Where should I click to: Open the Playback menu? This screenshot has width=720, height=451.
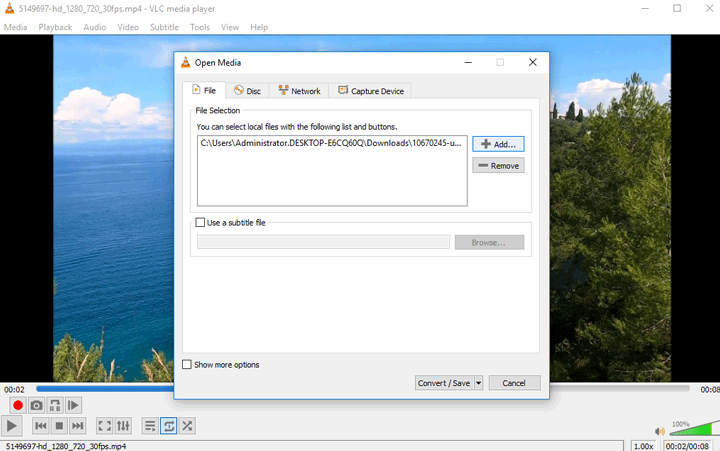pyautogui.click(x=55, y=27)
